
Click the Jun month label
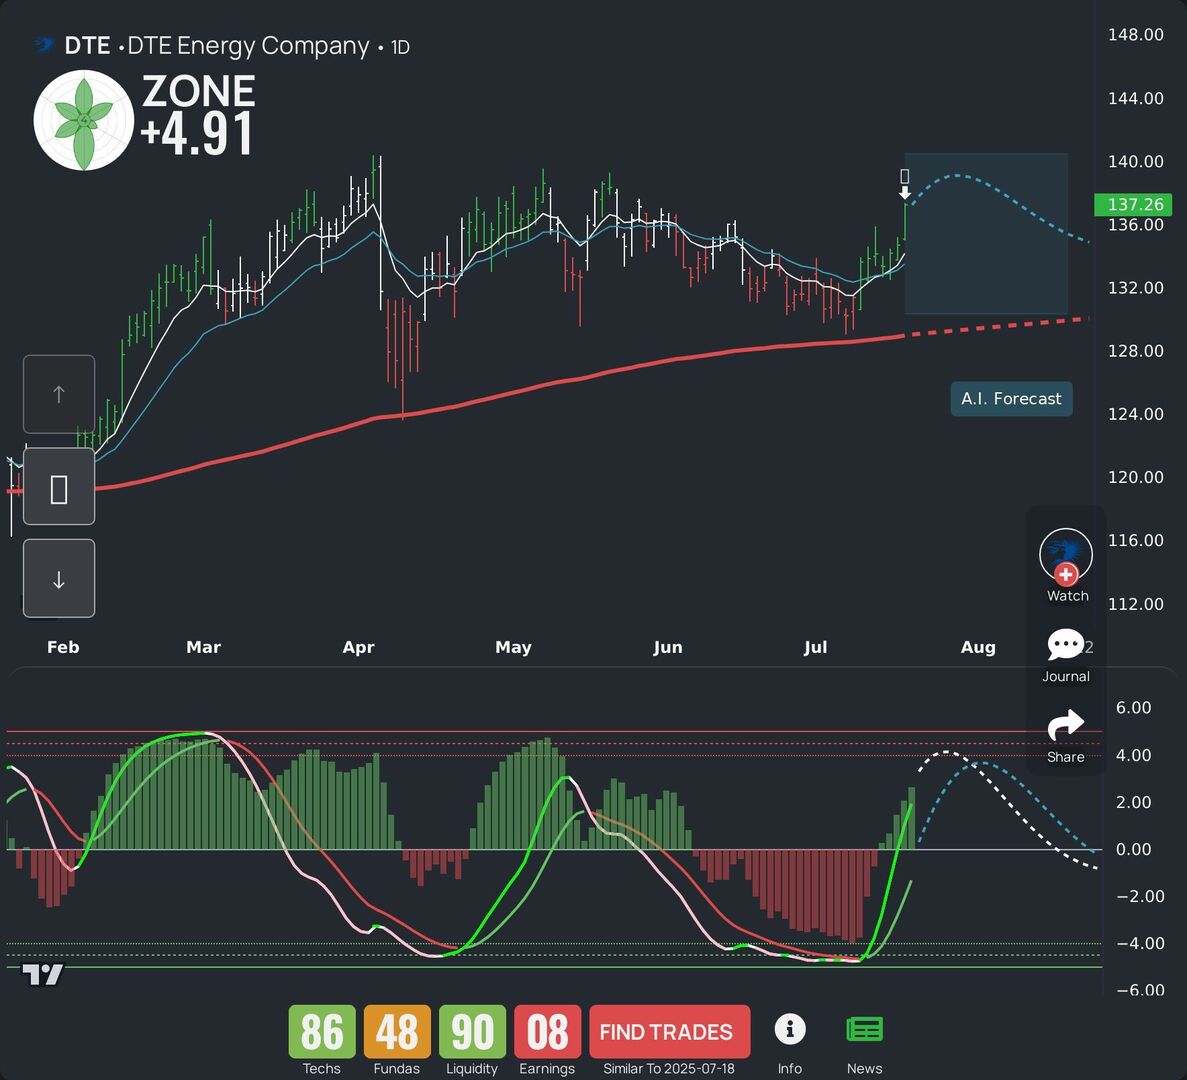pyautogui.click(x=668, y=647)
